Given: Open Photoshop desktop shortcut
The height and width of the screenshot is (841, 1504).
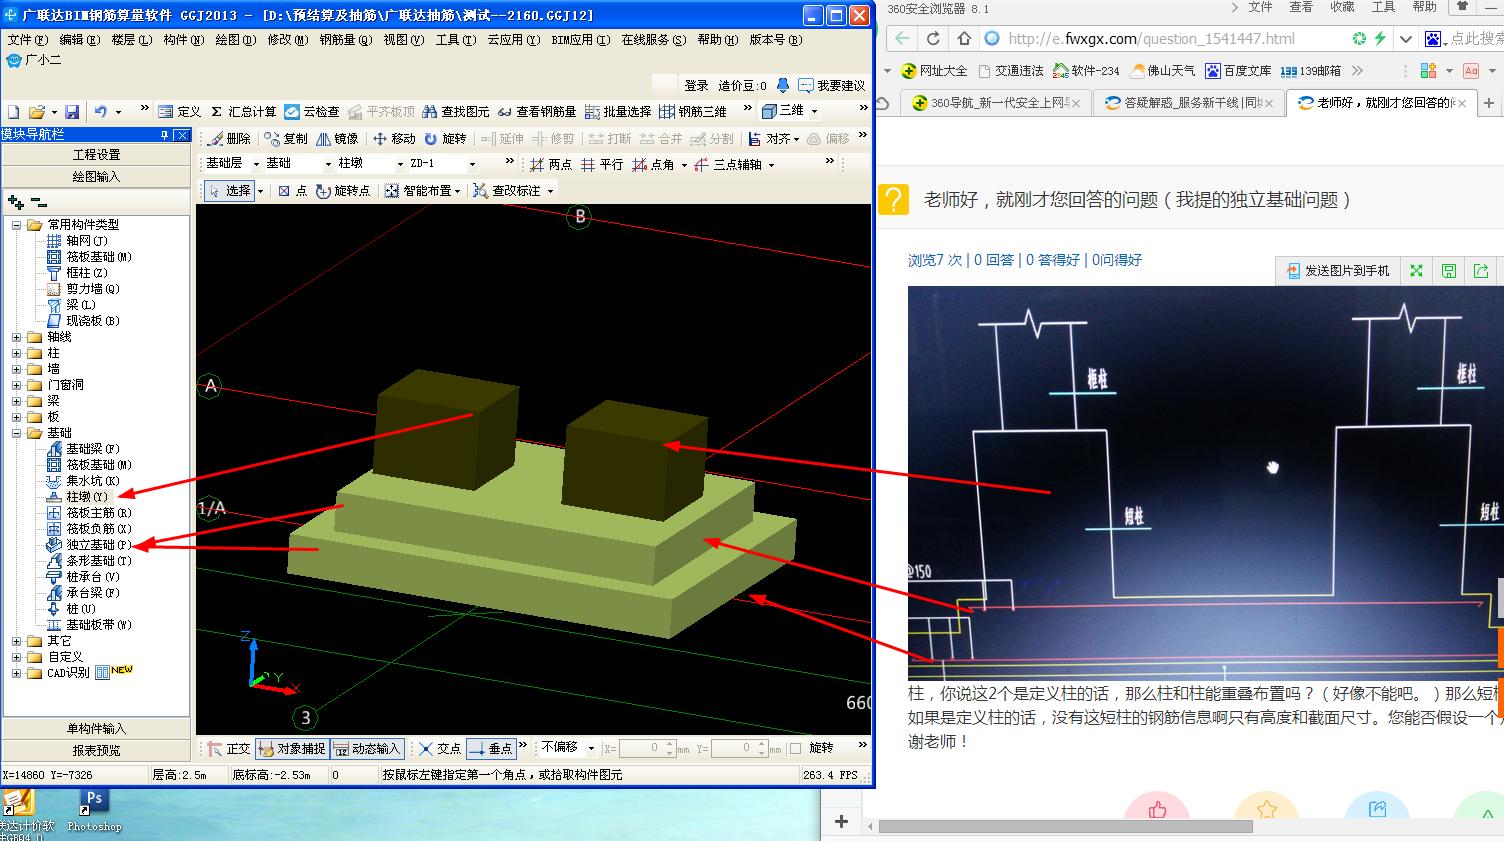Looking at the screenshot, I should (x=94, y=811).
